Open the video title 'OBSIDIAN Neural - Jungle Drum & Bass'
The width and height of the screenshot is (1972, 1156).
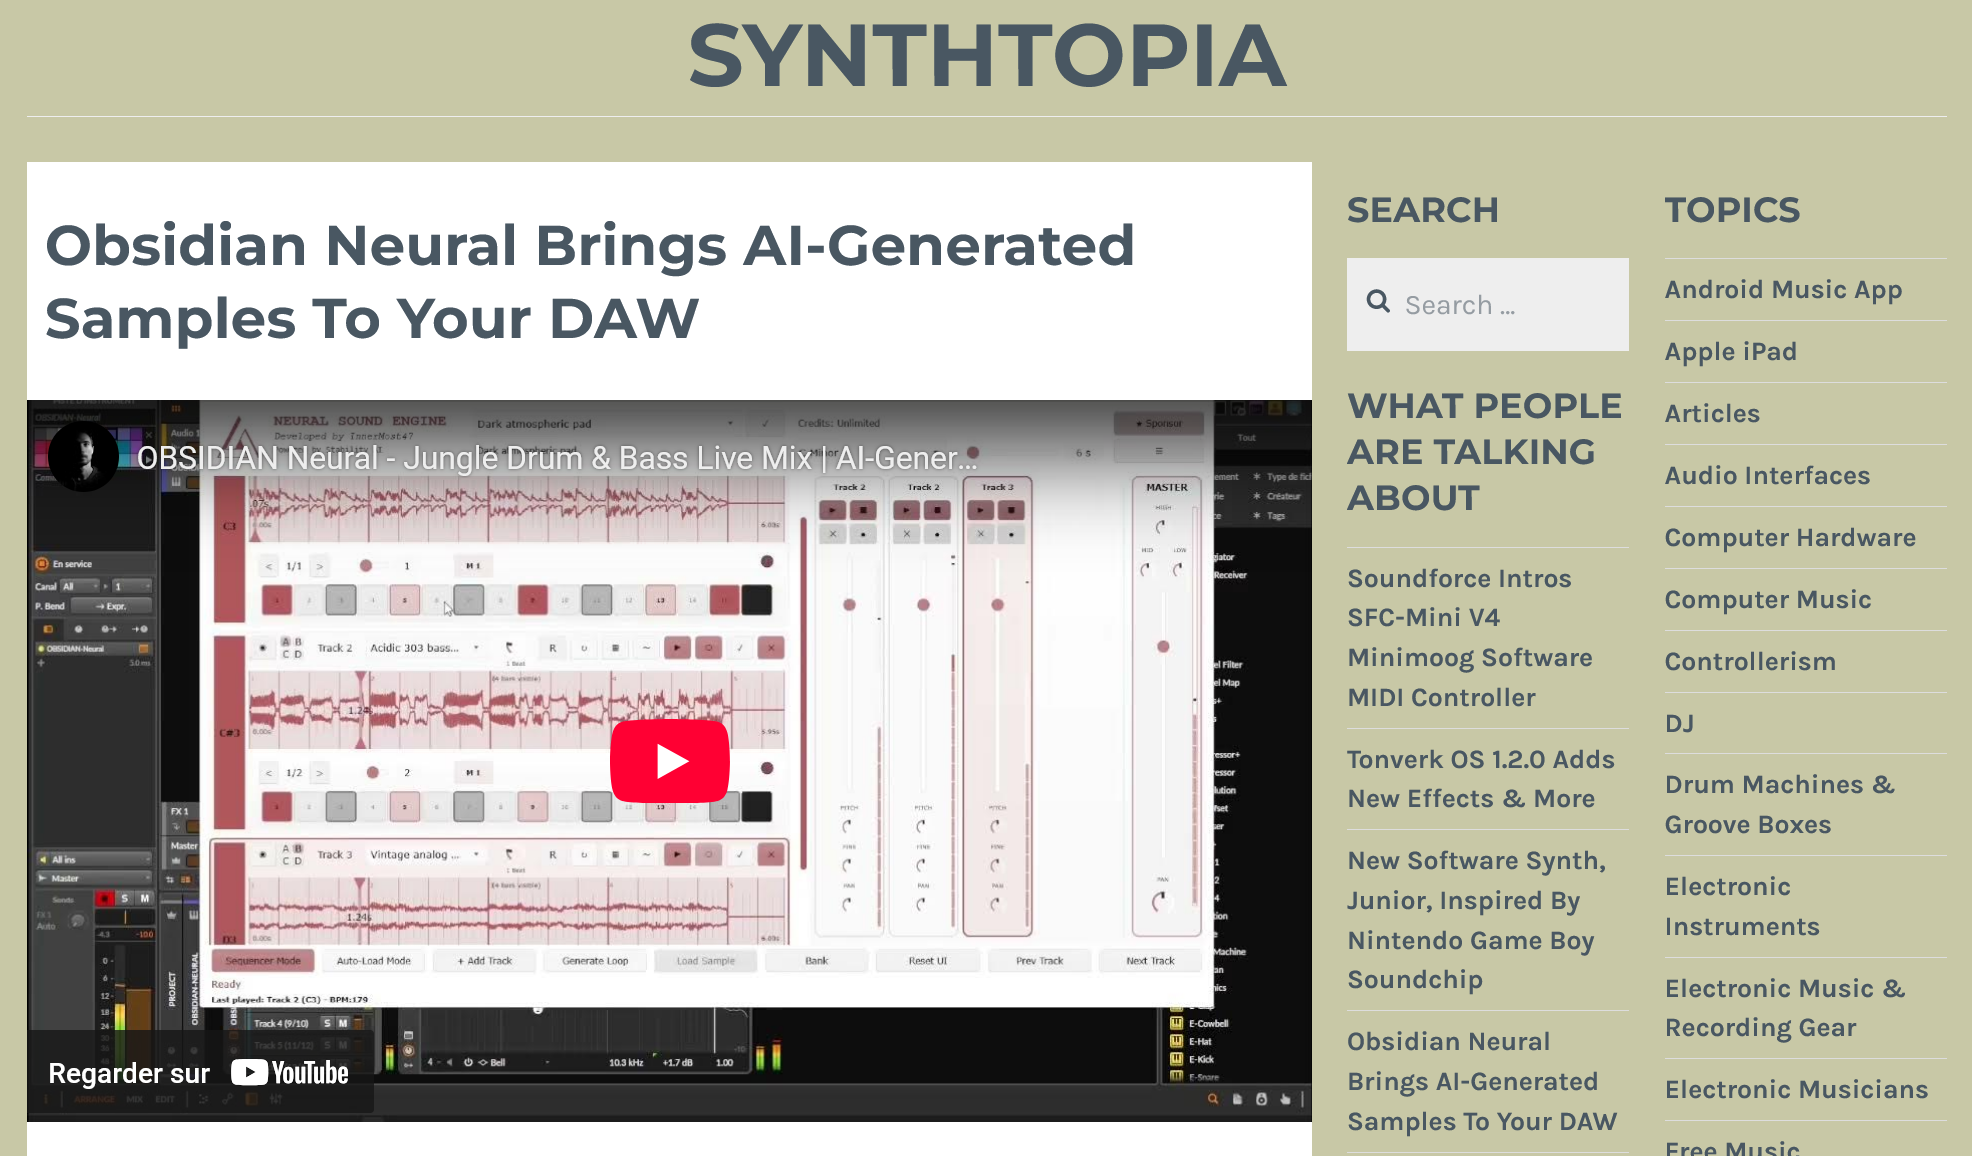coord(557,458)
